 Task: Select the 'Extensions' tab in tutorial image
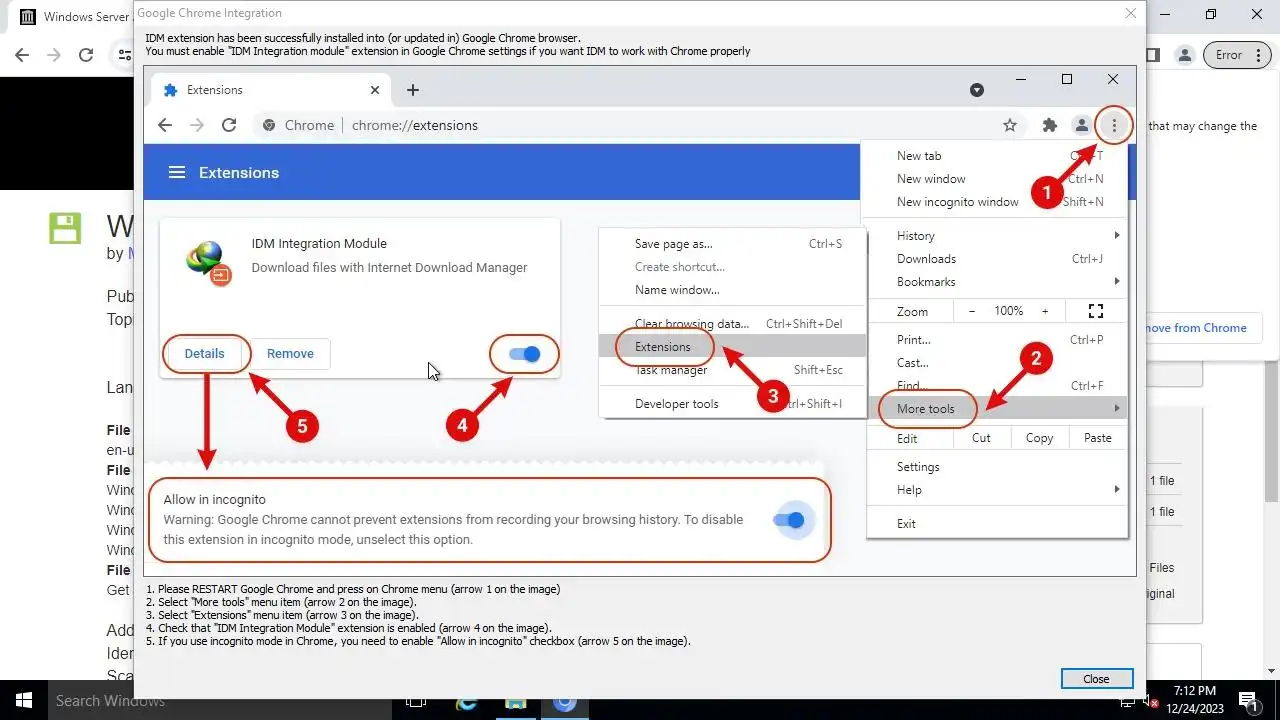(271, 90)
